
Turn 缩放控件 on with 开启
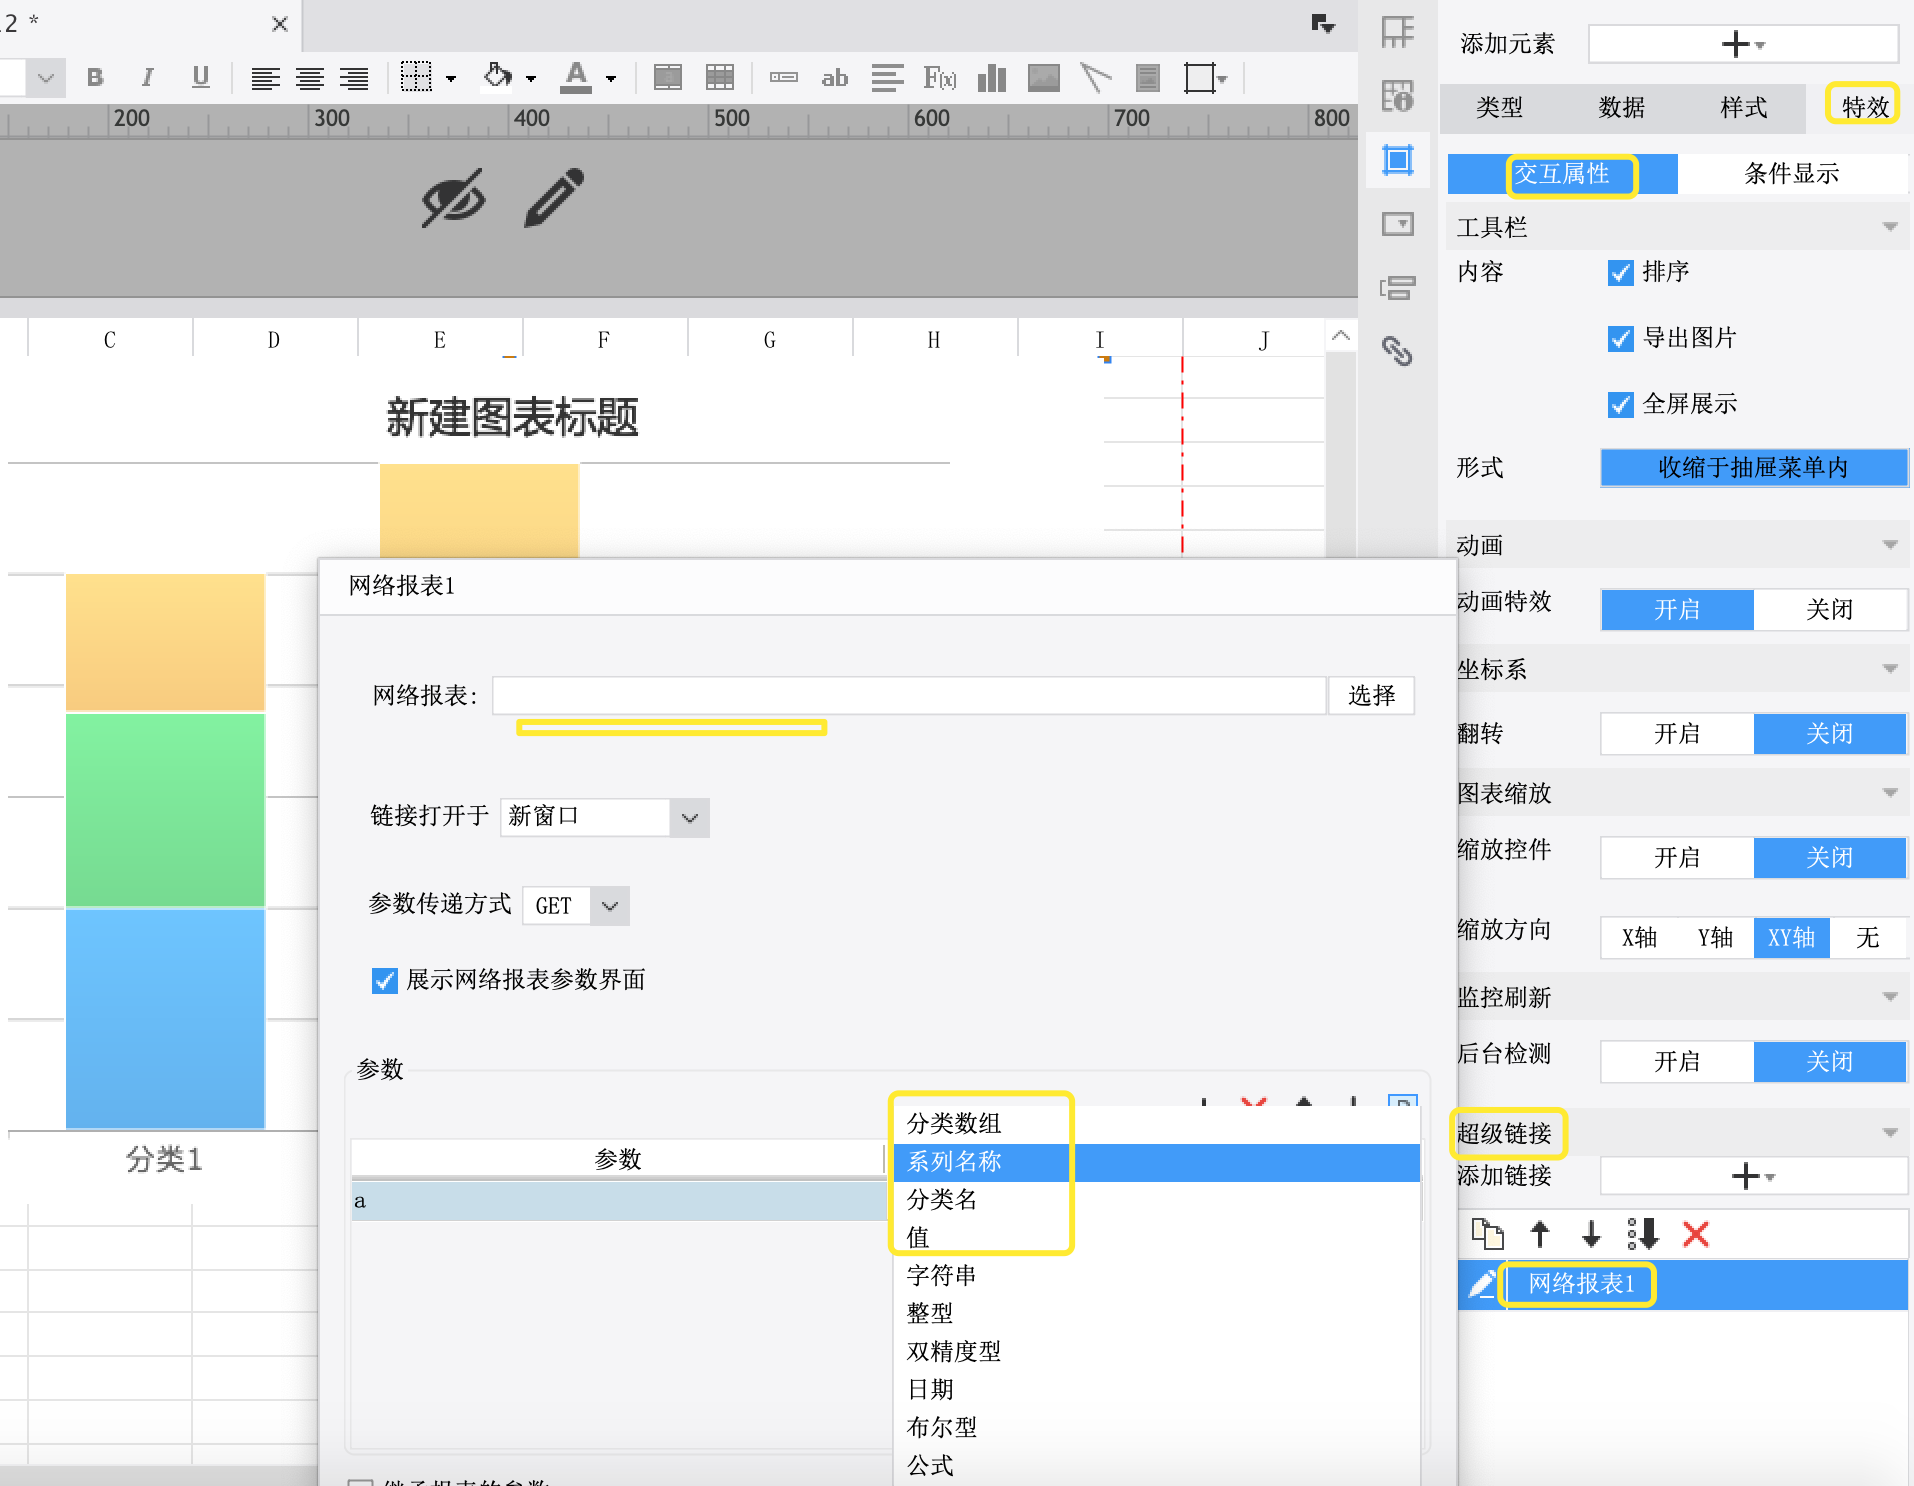1677,858
